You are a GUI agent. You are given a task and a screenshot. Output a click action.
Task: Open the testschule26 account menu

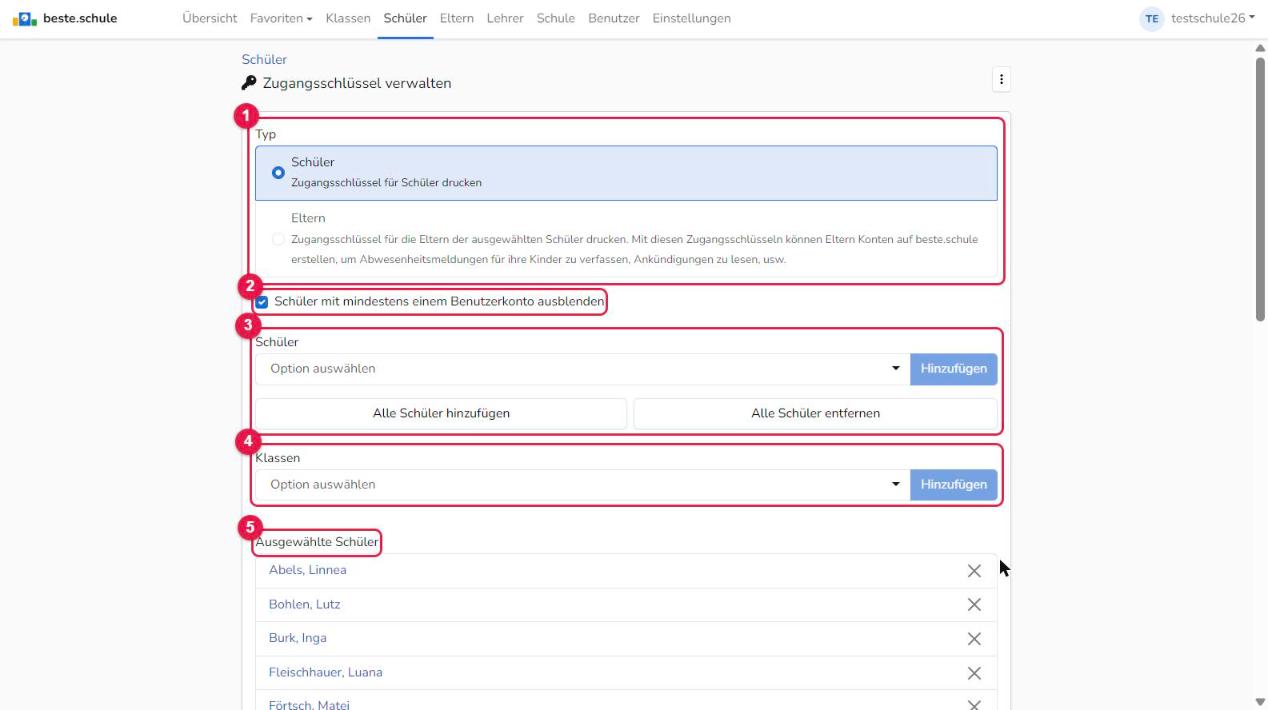1213,18
